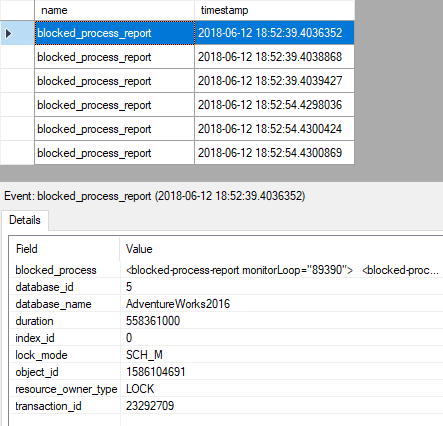Click the highlighted blocked_process_report name cell

pyautogui.click(x=114, y=33)
